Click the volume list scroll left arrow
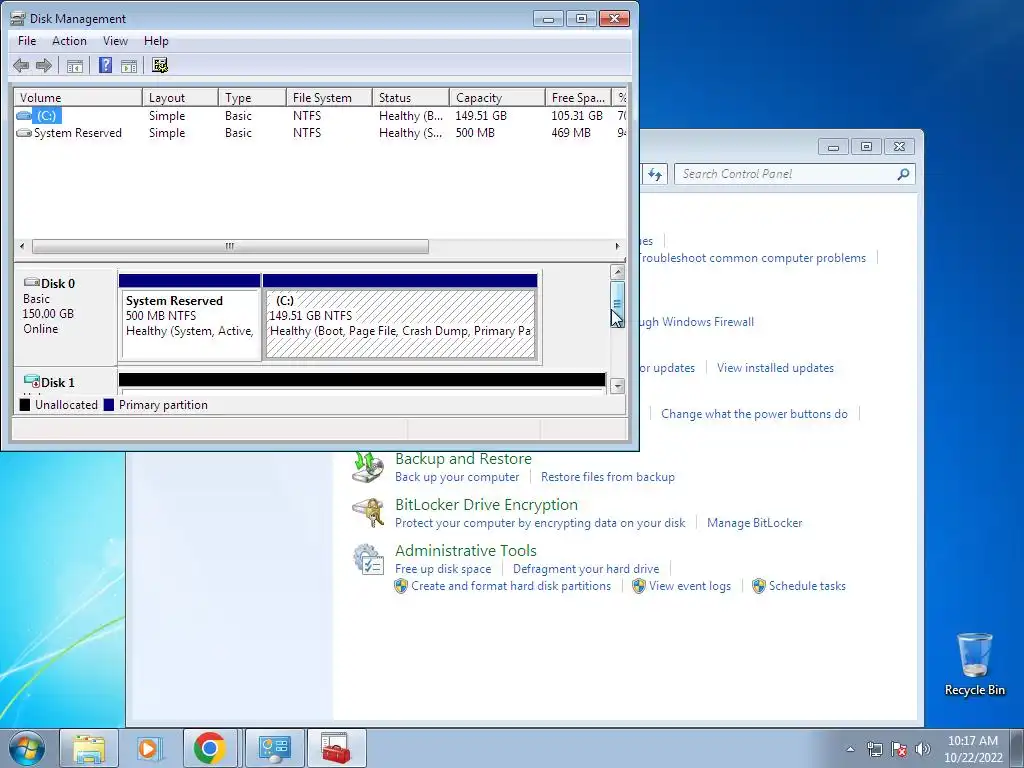The image size is (1024, 768). click(22, 246)
